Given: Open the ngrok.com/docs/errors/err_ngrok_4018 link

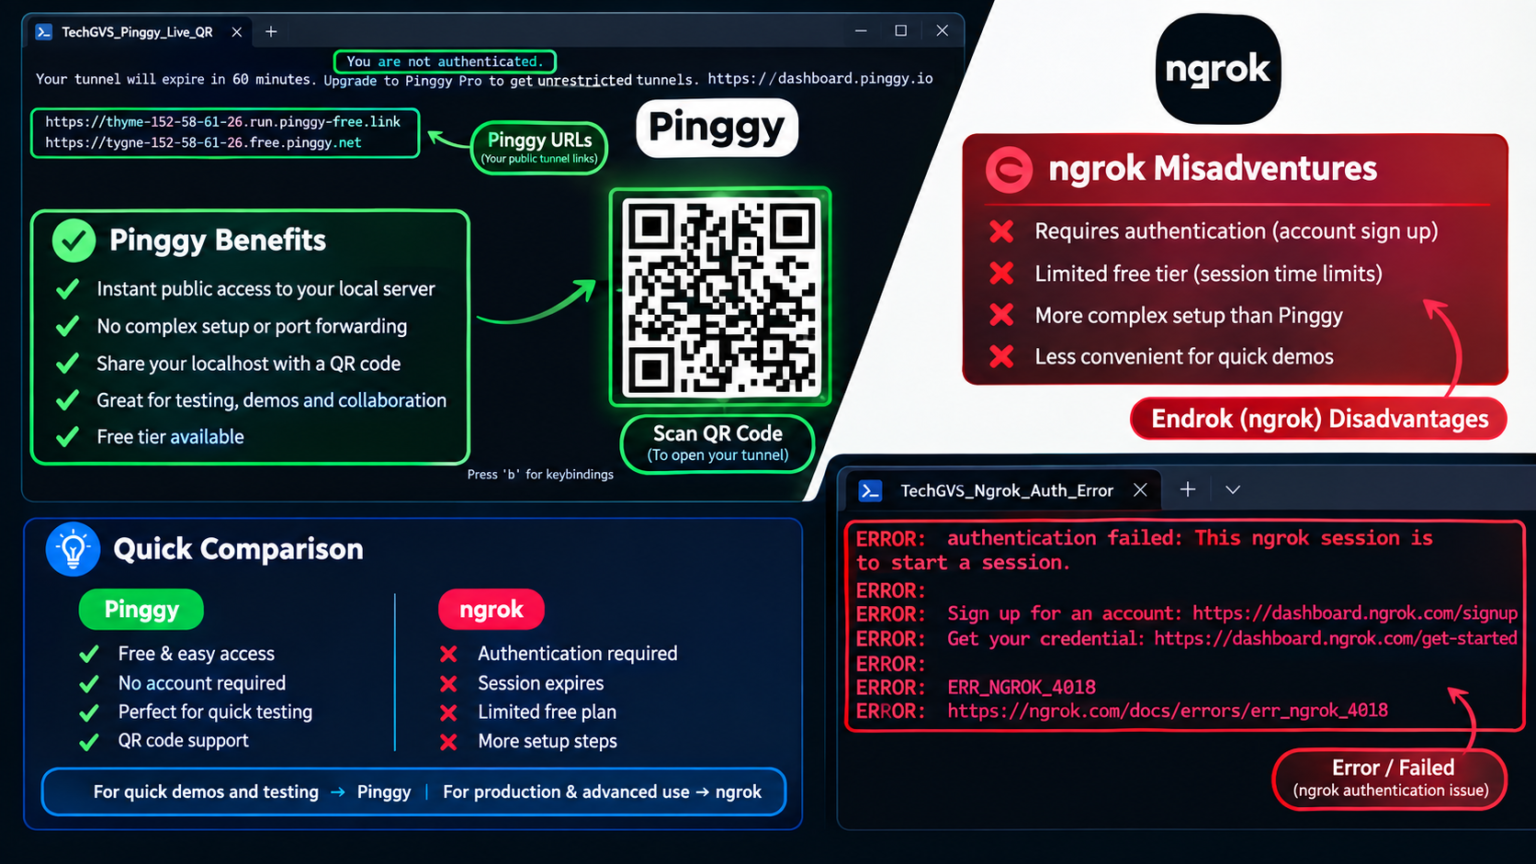Looking at the screenshot, I should (1167, 711).
